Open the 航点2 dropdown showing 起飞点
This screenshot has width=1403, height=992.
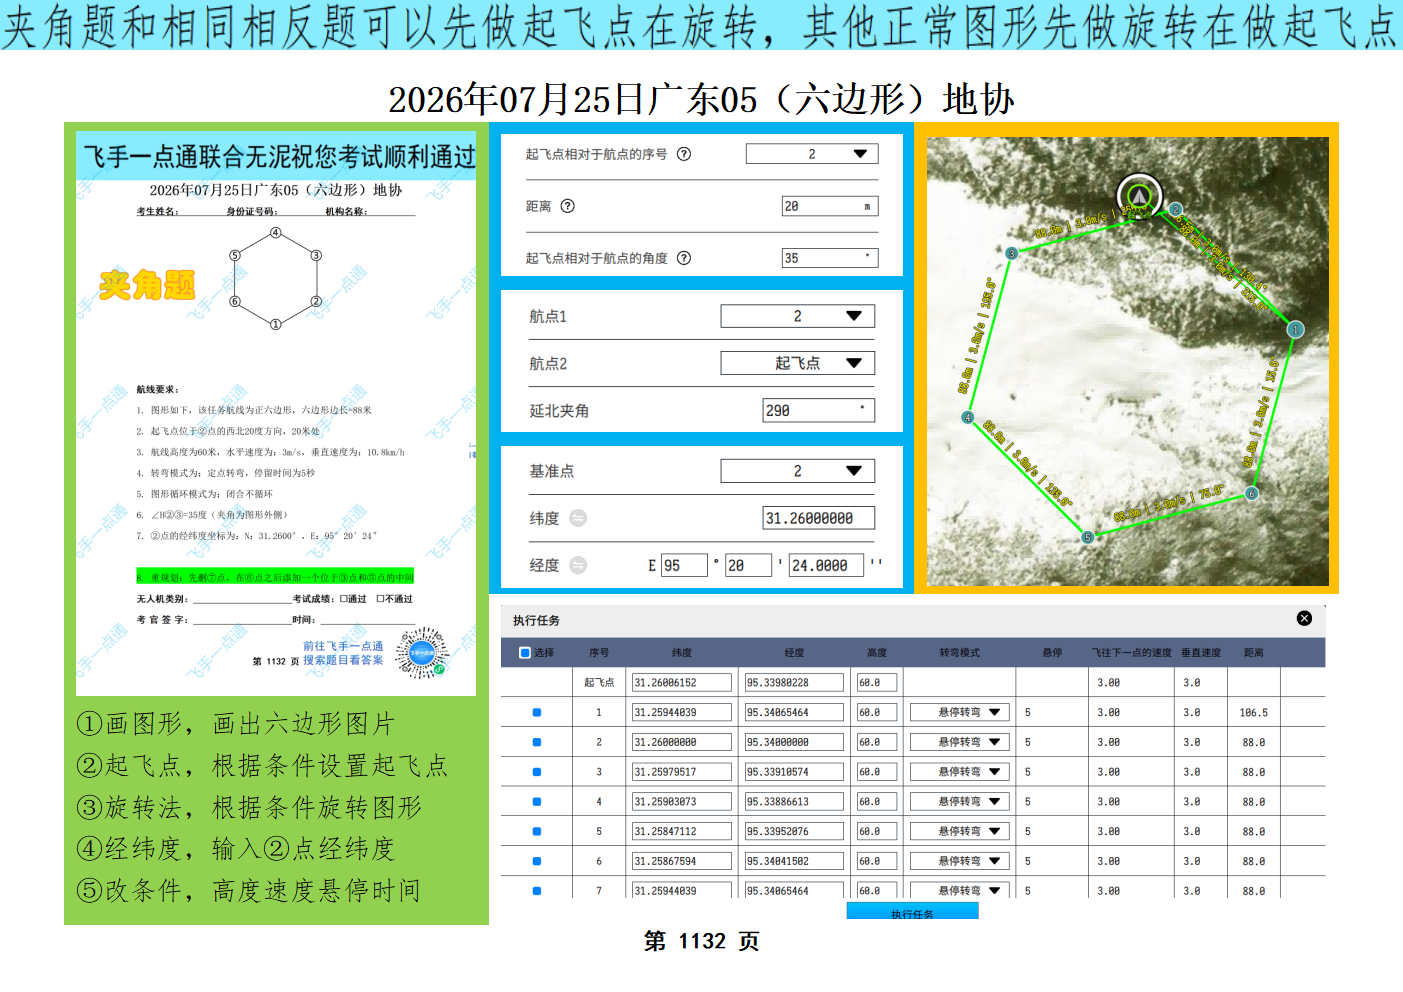[x=798, y=363]
